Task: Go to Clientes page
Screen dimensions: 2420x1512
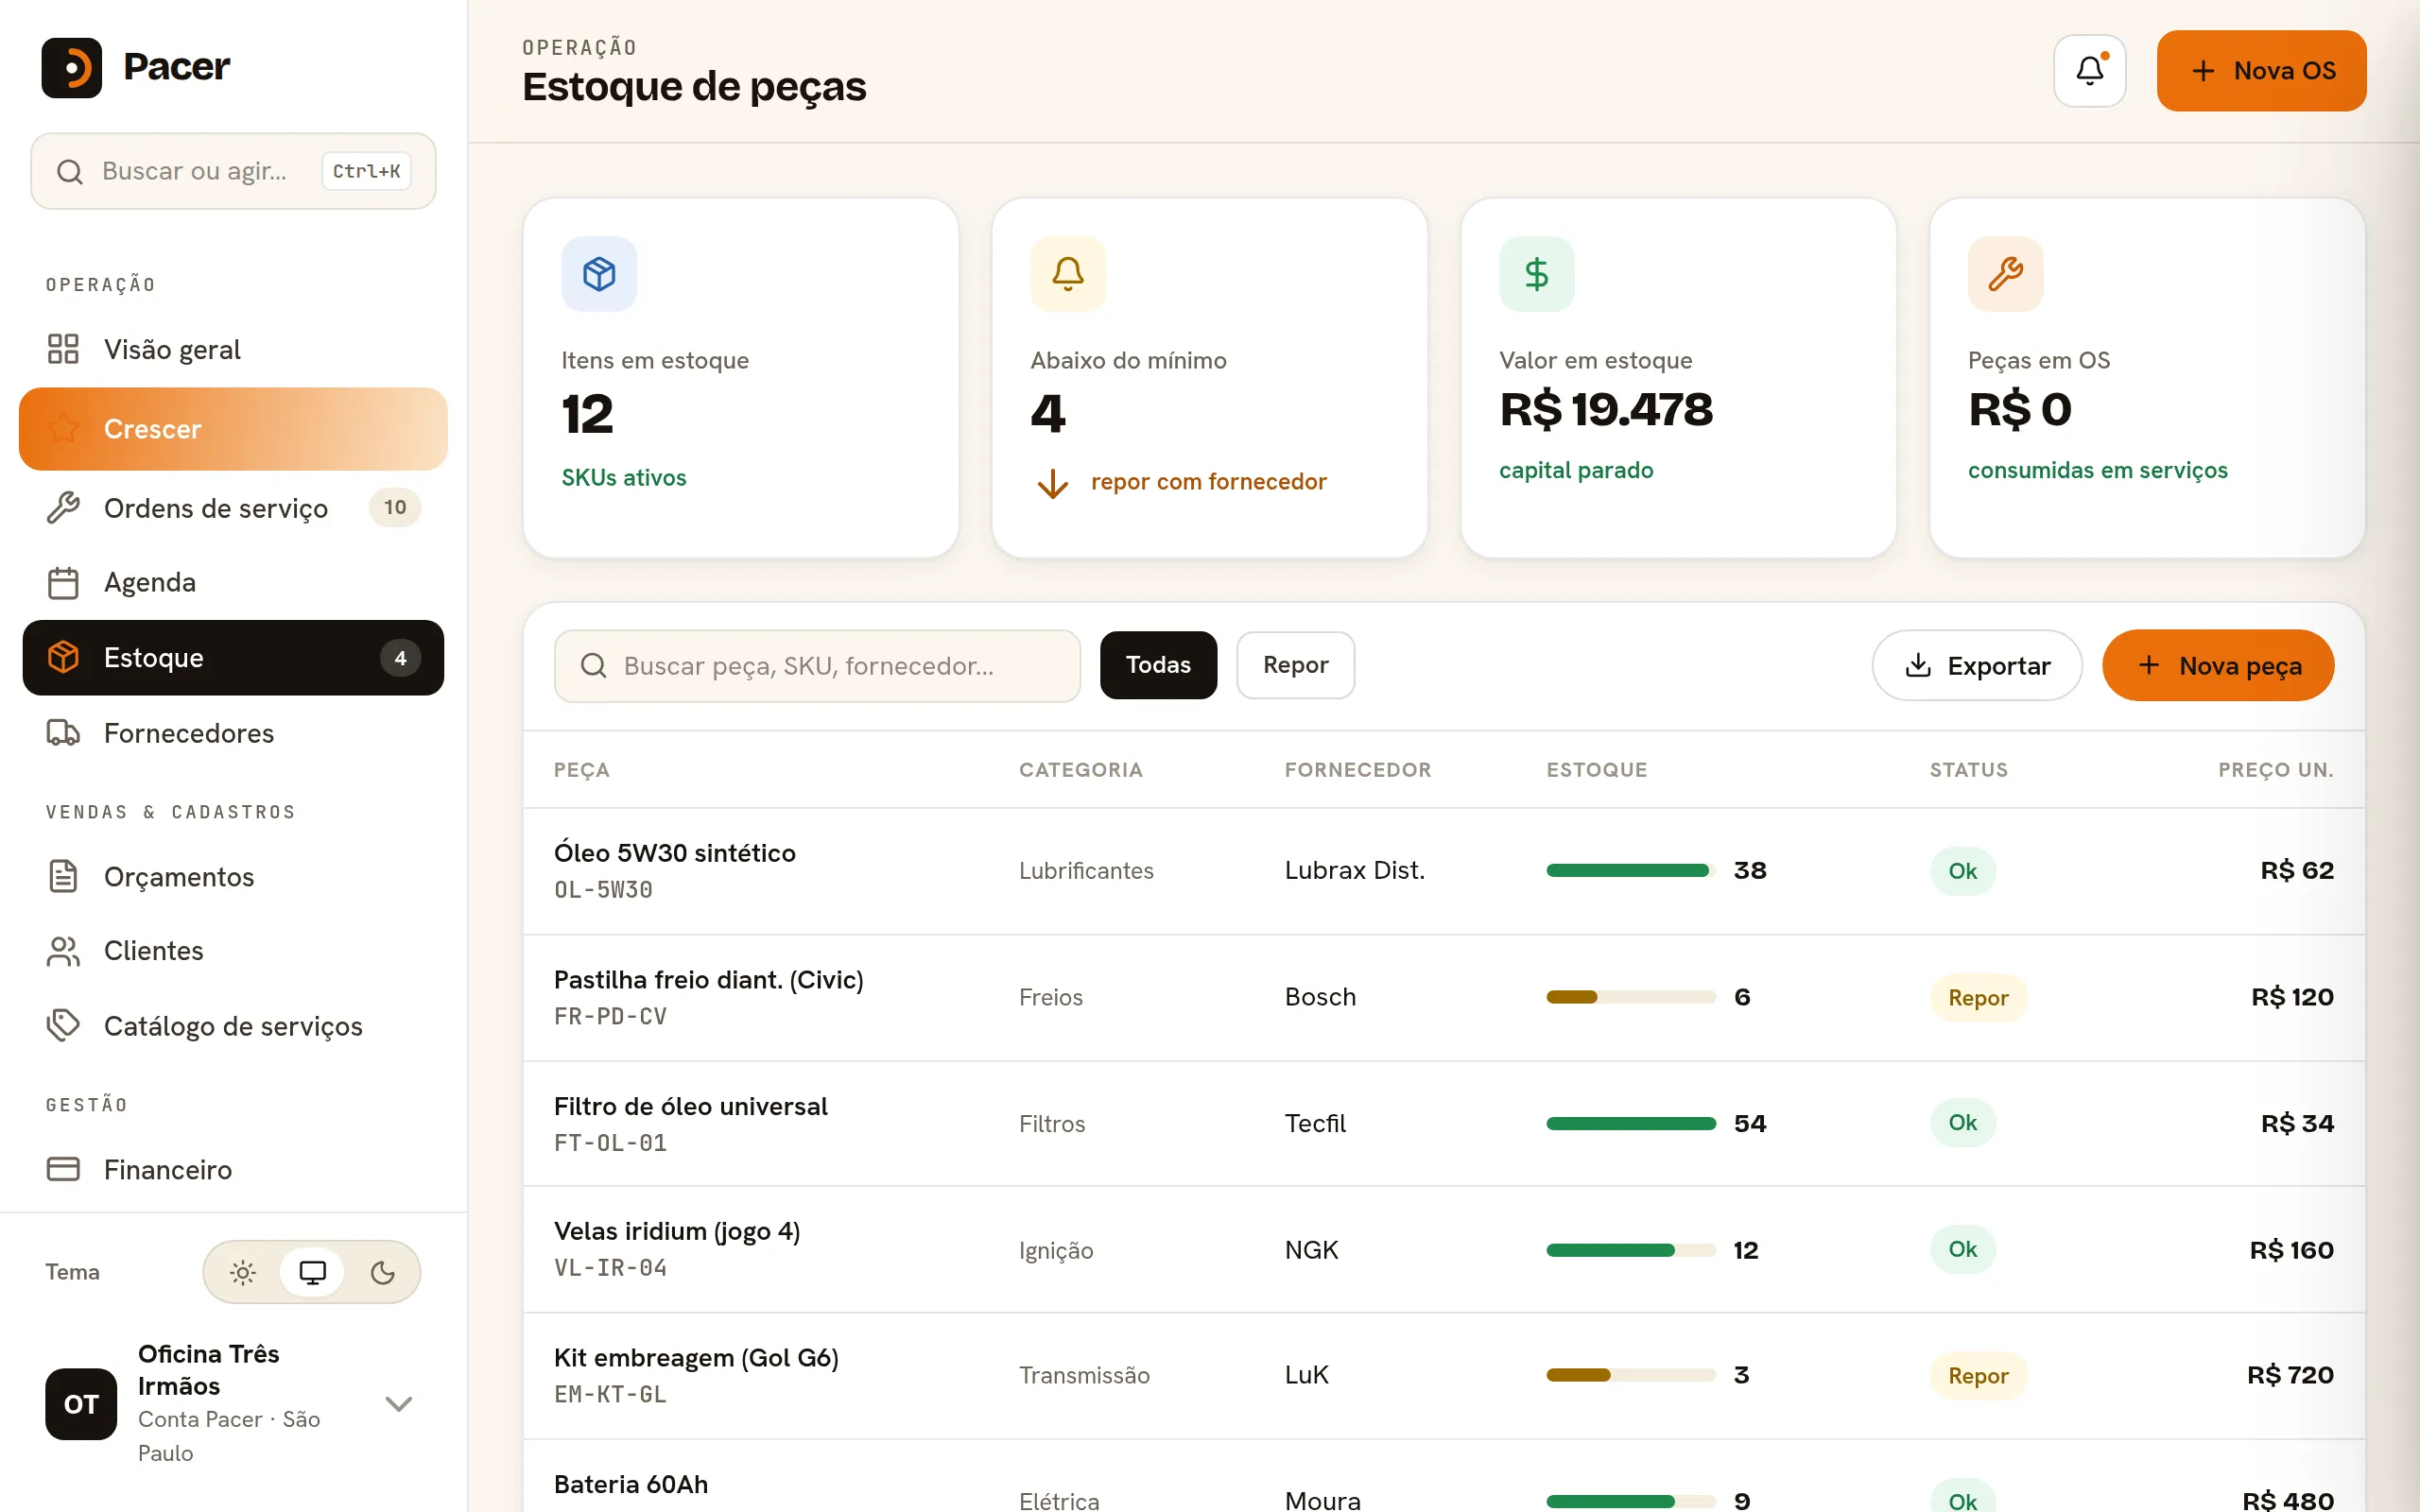Action: pos(233,951)
